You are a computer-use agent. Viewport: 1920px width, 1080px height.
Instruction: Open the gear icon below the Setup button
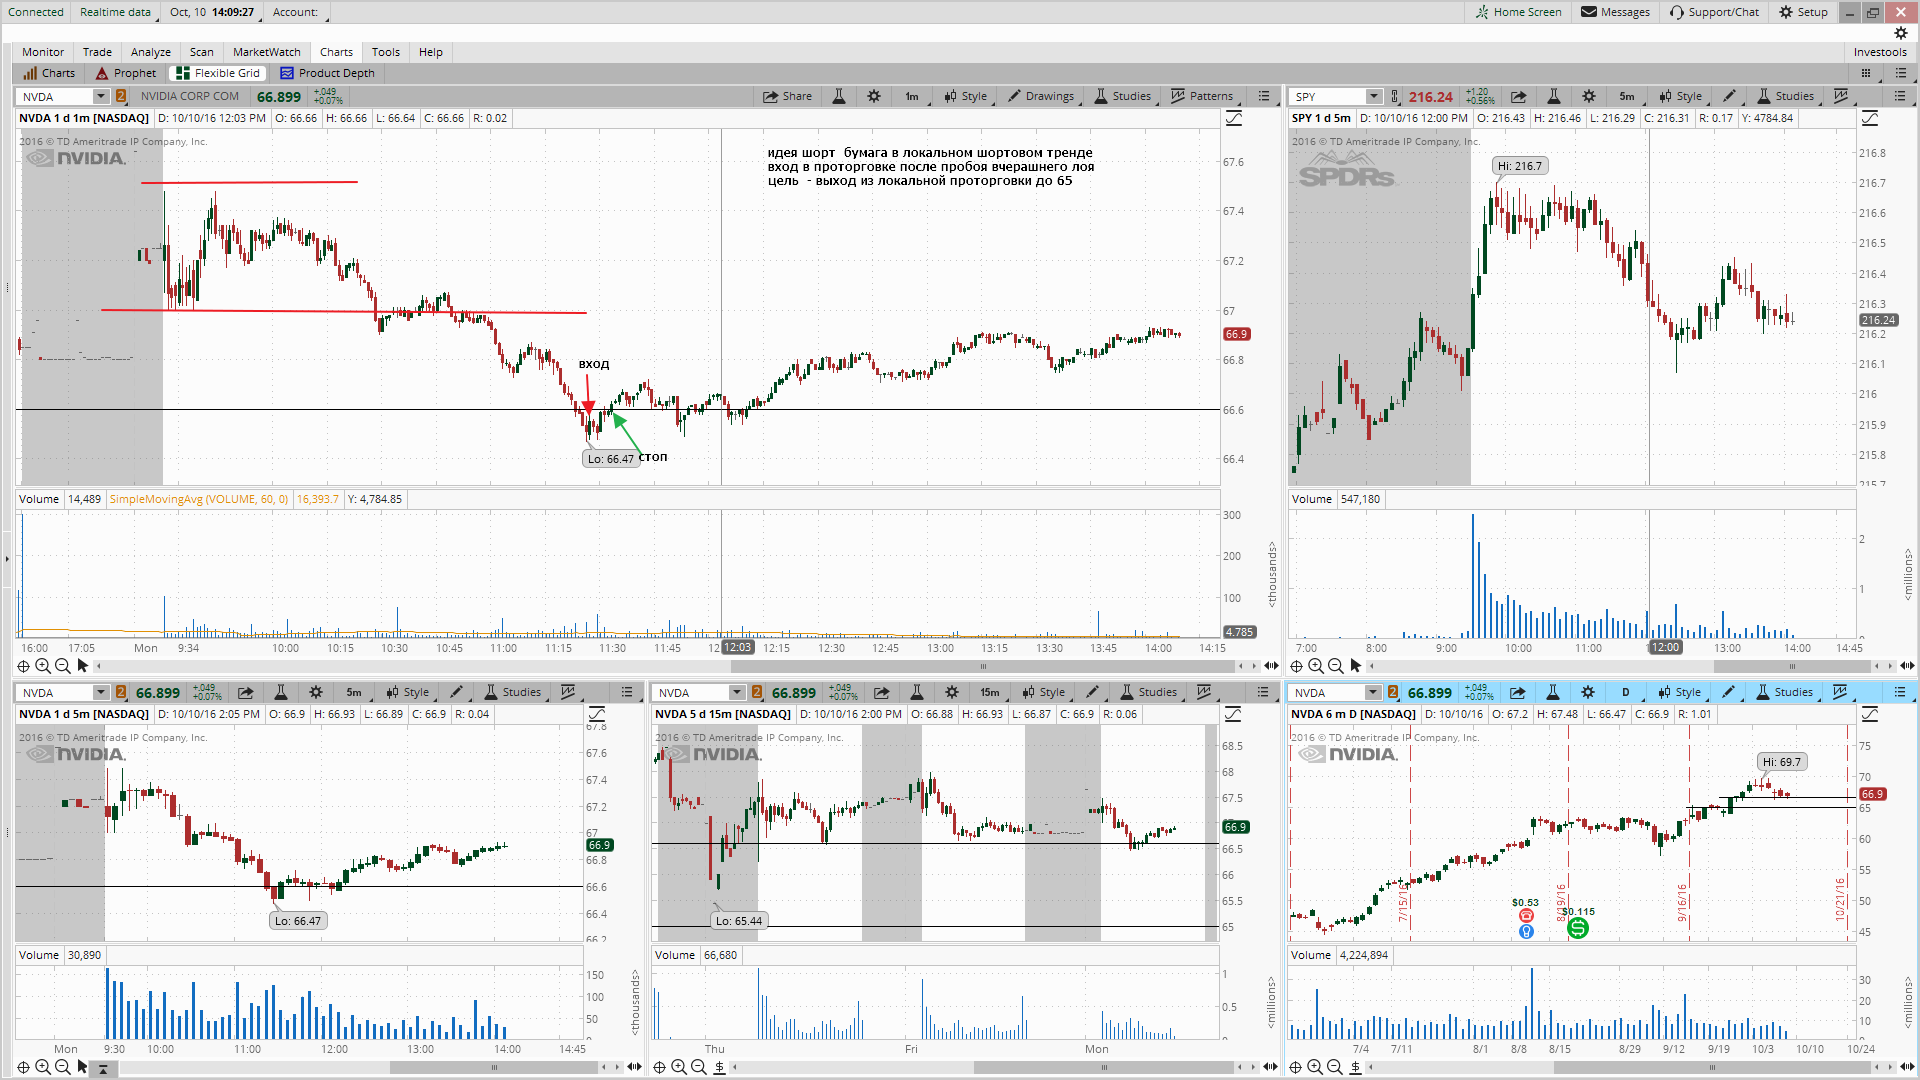click(1901, 33)
